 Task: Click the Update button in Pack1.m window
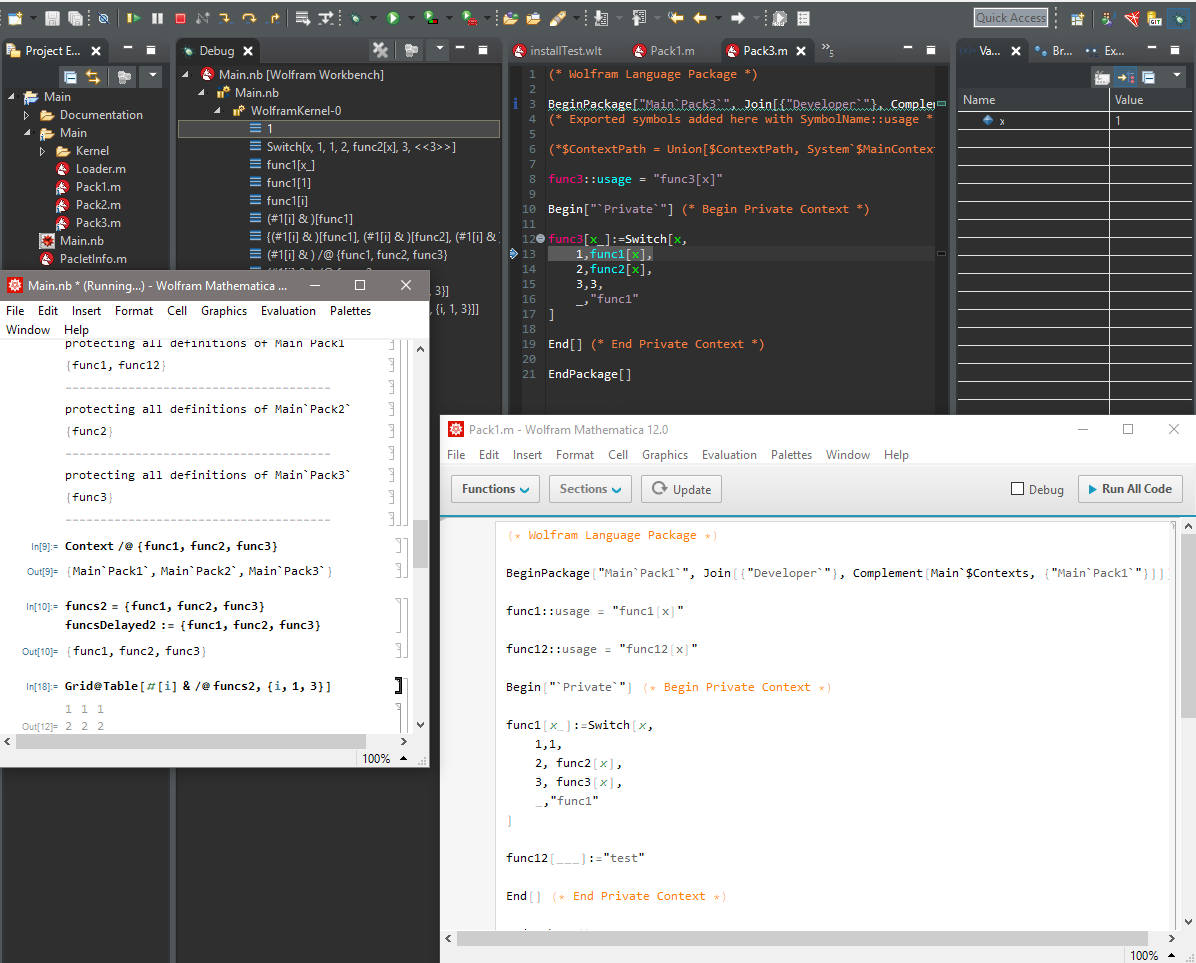(681, 489)
